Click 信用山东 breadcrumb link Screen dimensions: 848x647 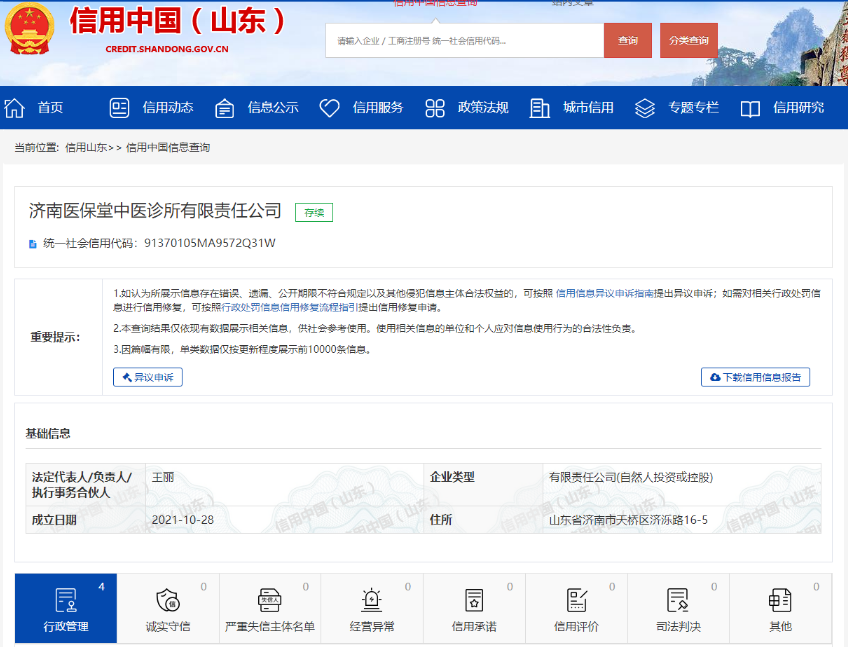click(x=87, y=148)
